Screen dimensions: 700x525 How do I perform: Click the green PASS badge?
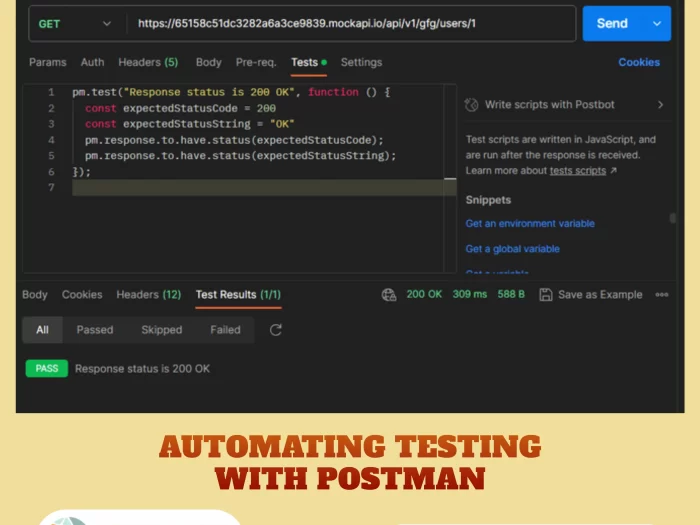(x=47, y=369)
